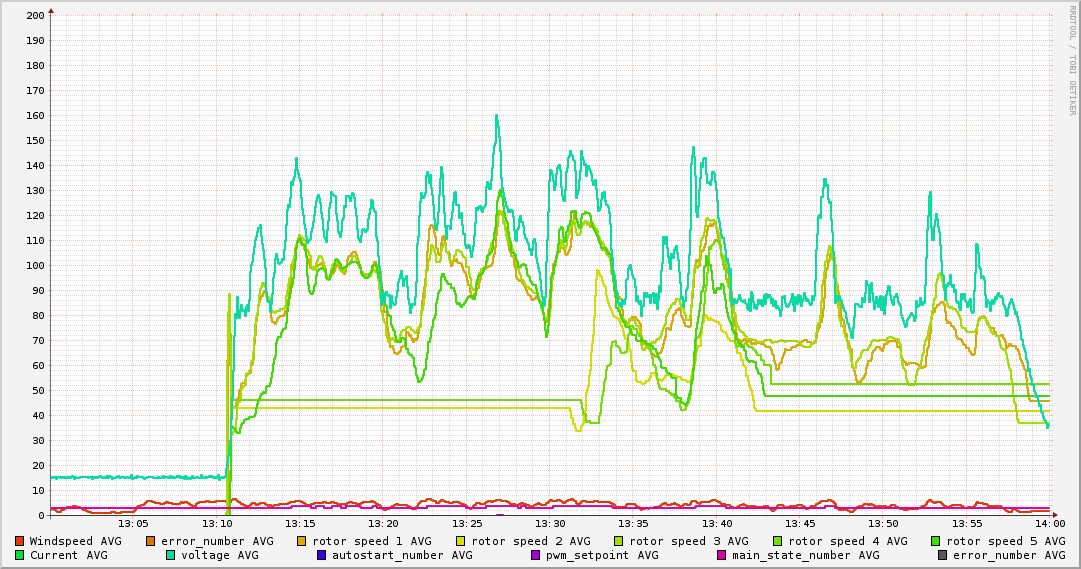Viewport: 1081px width, 569px height.
Task: Click the 13:15 time axis label
Action: [x=300, y=524]
